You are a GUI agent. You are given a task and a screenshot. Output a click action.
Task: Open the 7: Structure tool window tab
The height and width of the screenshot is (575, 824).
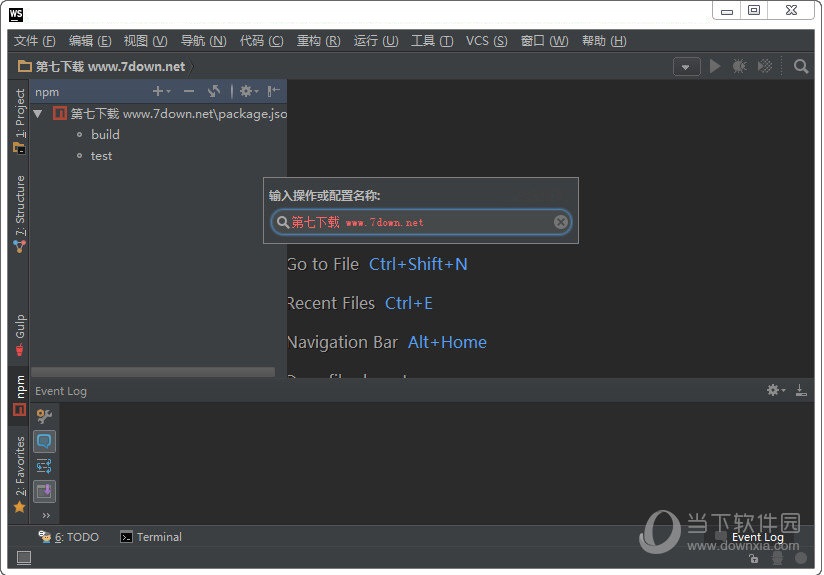(x=19, y=214)
